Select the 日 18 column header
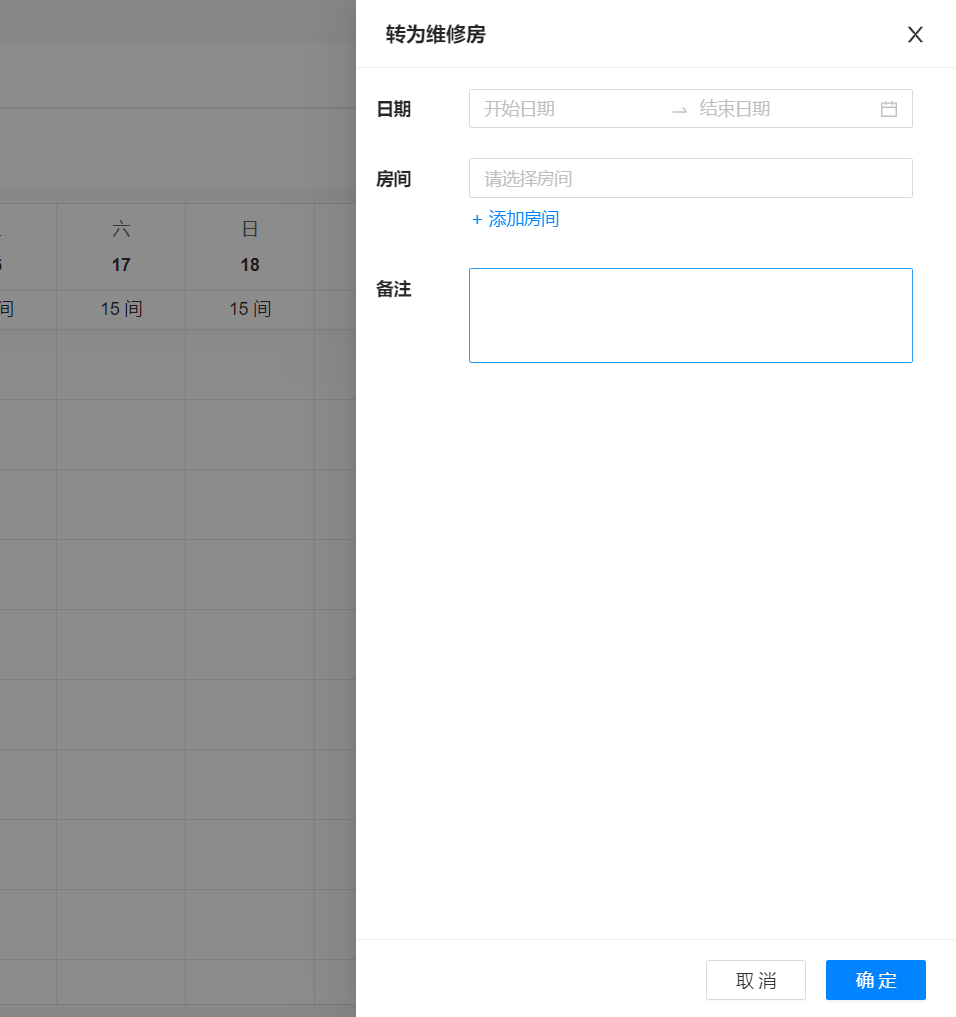956x1017 pixels. tap(250, 247)
